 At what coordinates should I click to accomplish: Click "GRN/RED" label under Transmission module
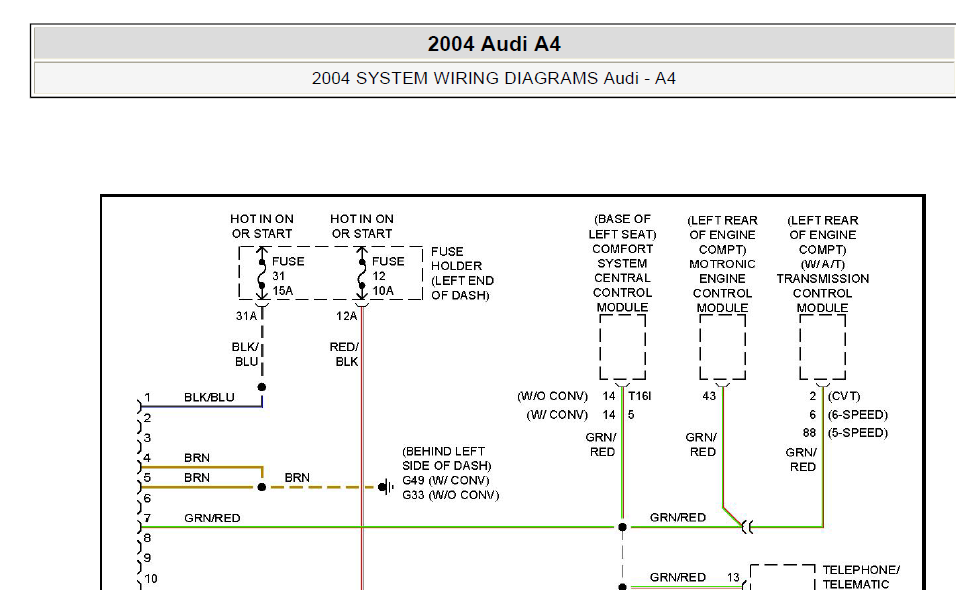pos(801,460)
